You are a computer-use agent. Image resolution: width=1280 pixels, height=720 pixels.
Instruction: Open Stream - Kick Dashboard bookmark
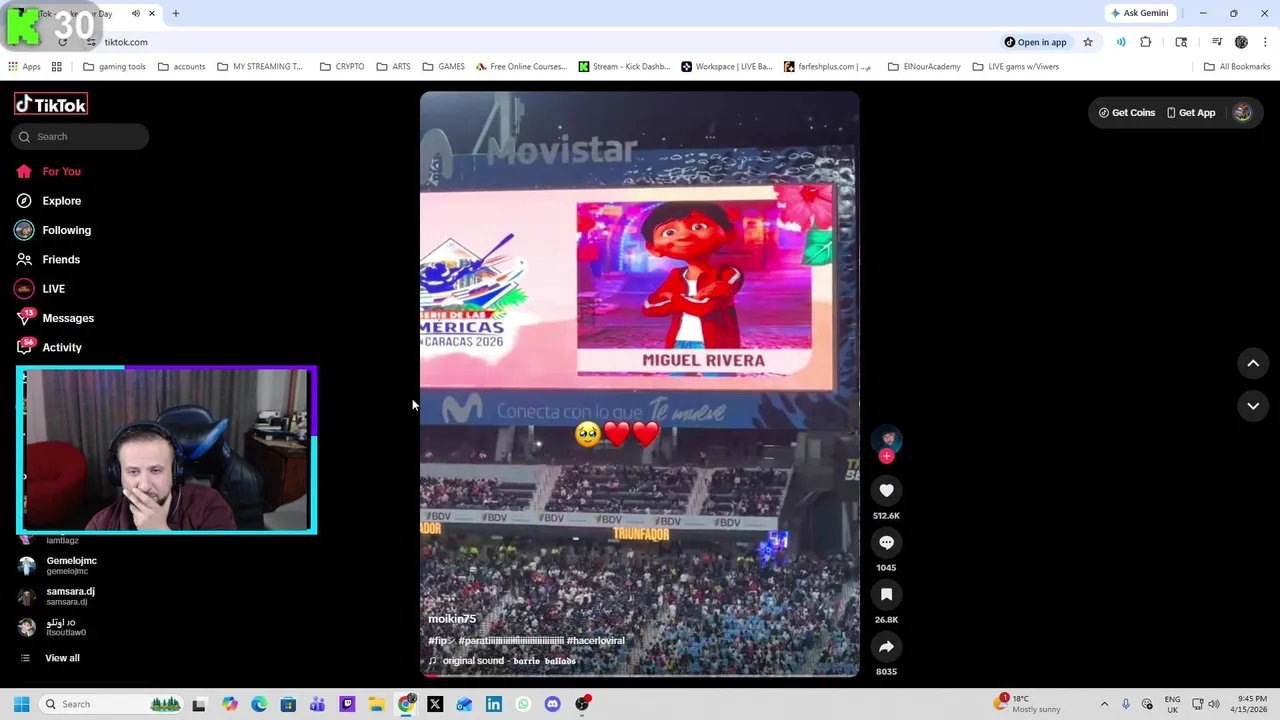pos(625,67)
